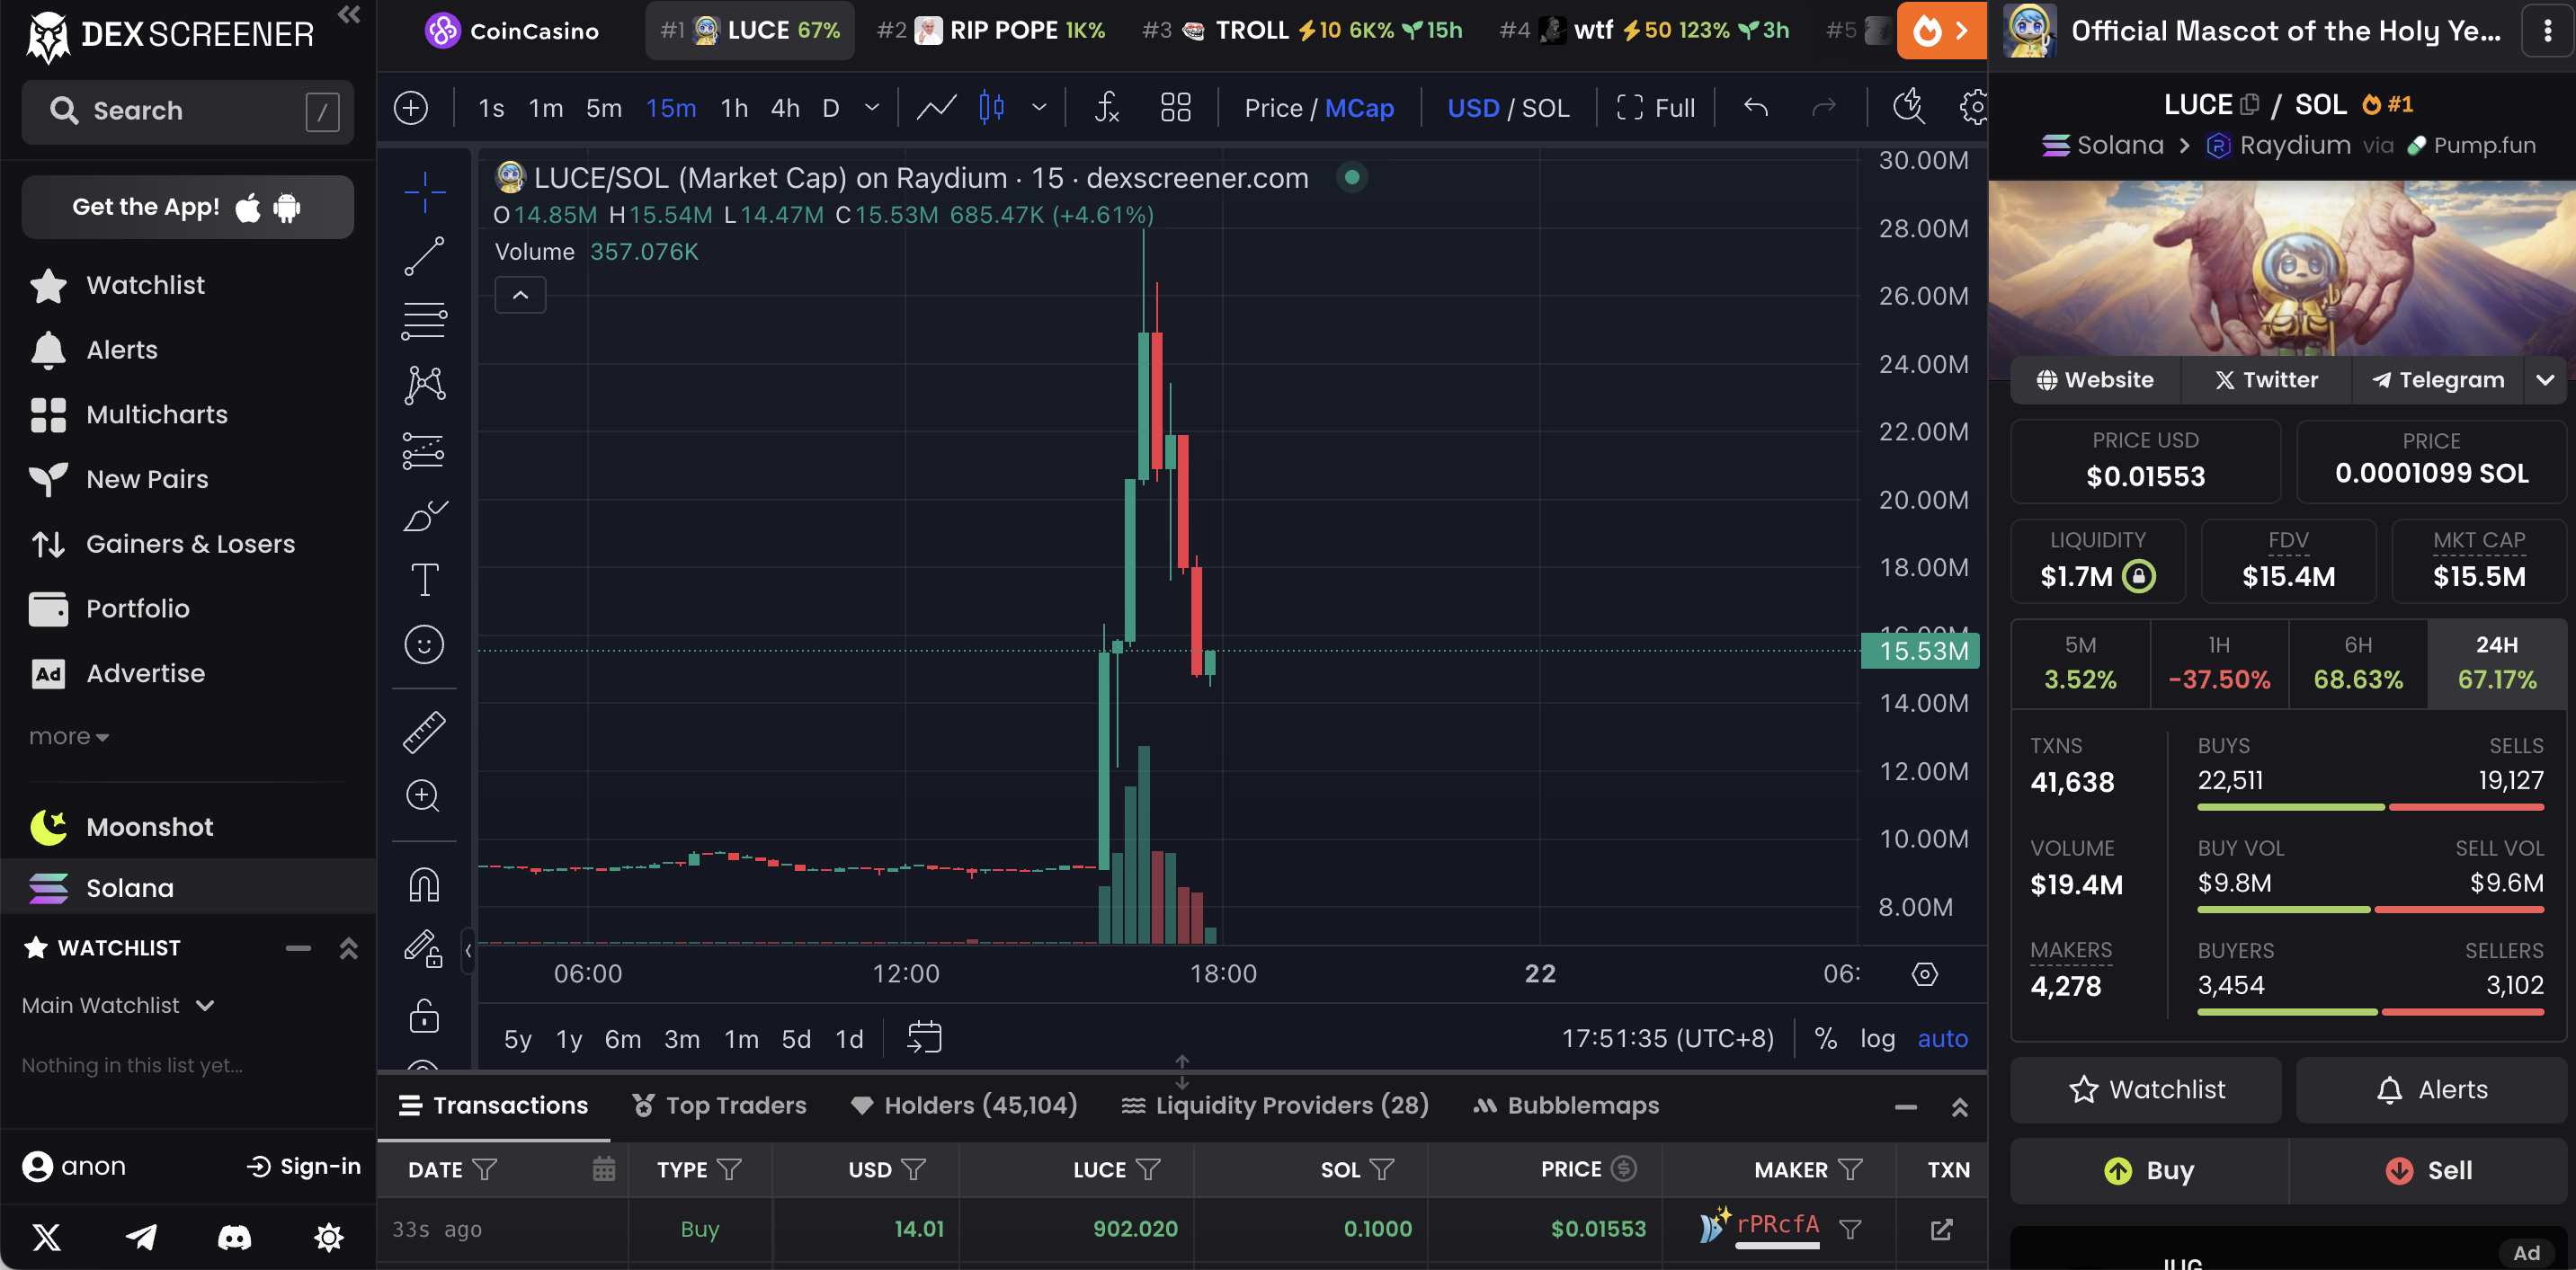The image size is (2576, 1270).
Task: Expand more social links chevron
Action: point(2545,380)
